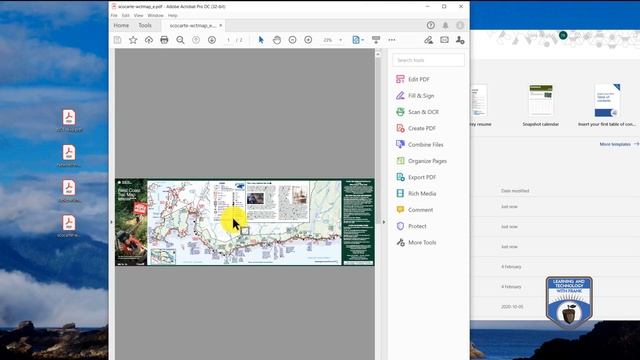The image size is (640, 360).
Task: Open Acrobat help question mark icon
Action: [431, 25]
